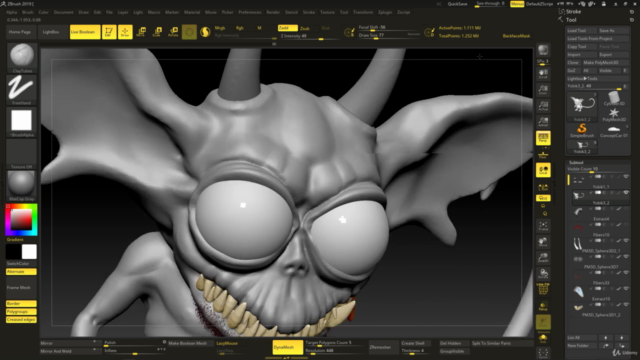Image resolution: width=640 pixels, height=360 pixels.
Task: Click the Load Tool button
Action: (581, 31)
